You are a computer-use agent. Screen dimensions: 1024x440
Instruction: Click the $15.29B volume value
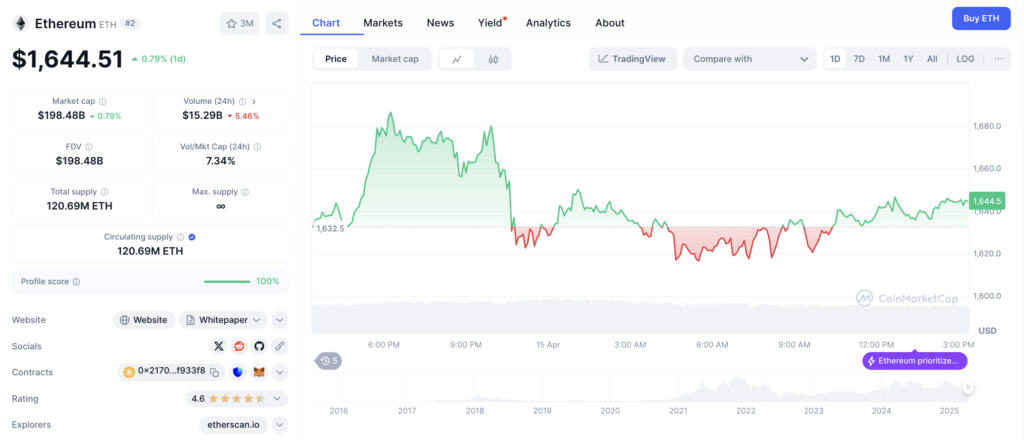200,116
